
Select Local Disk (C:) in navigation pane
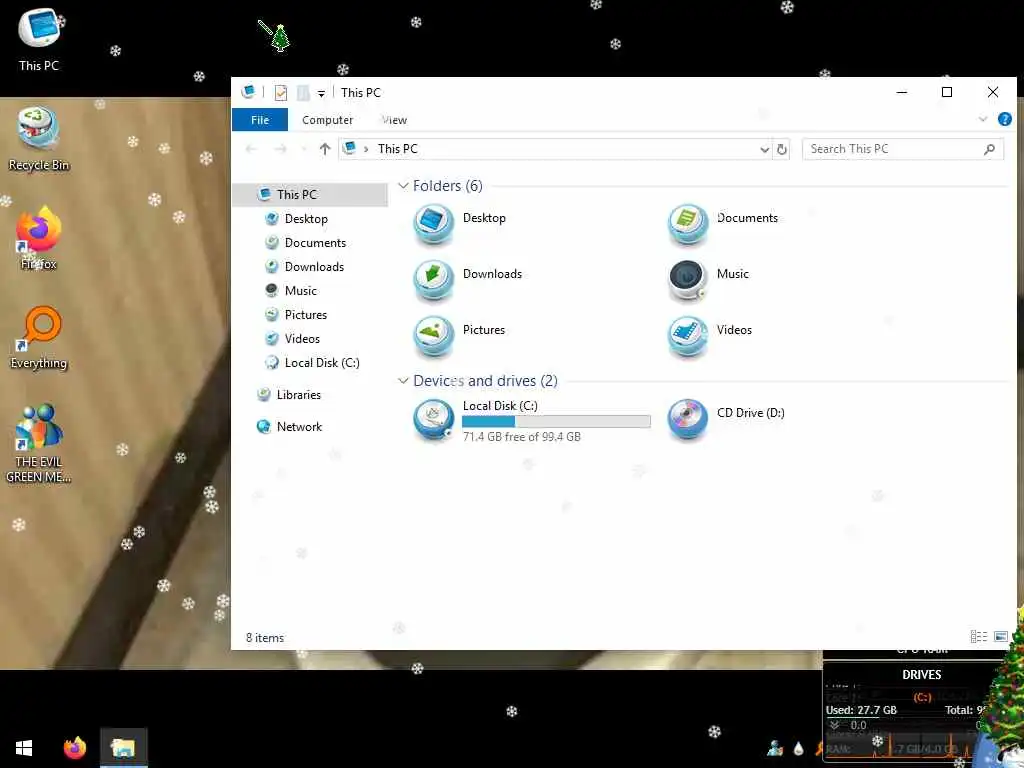click(322, 362)
